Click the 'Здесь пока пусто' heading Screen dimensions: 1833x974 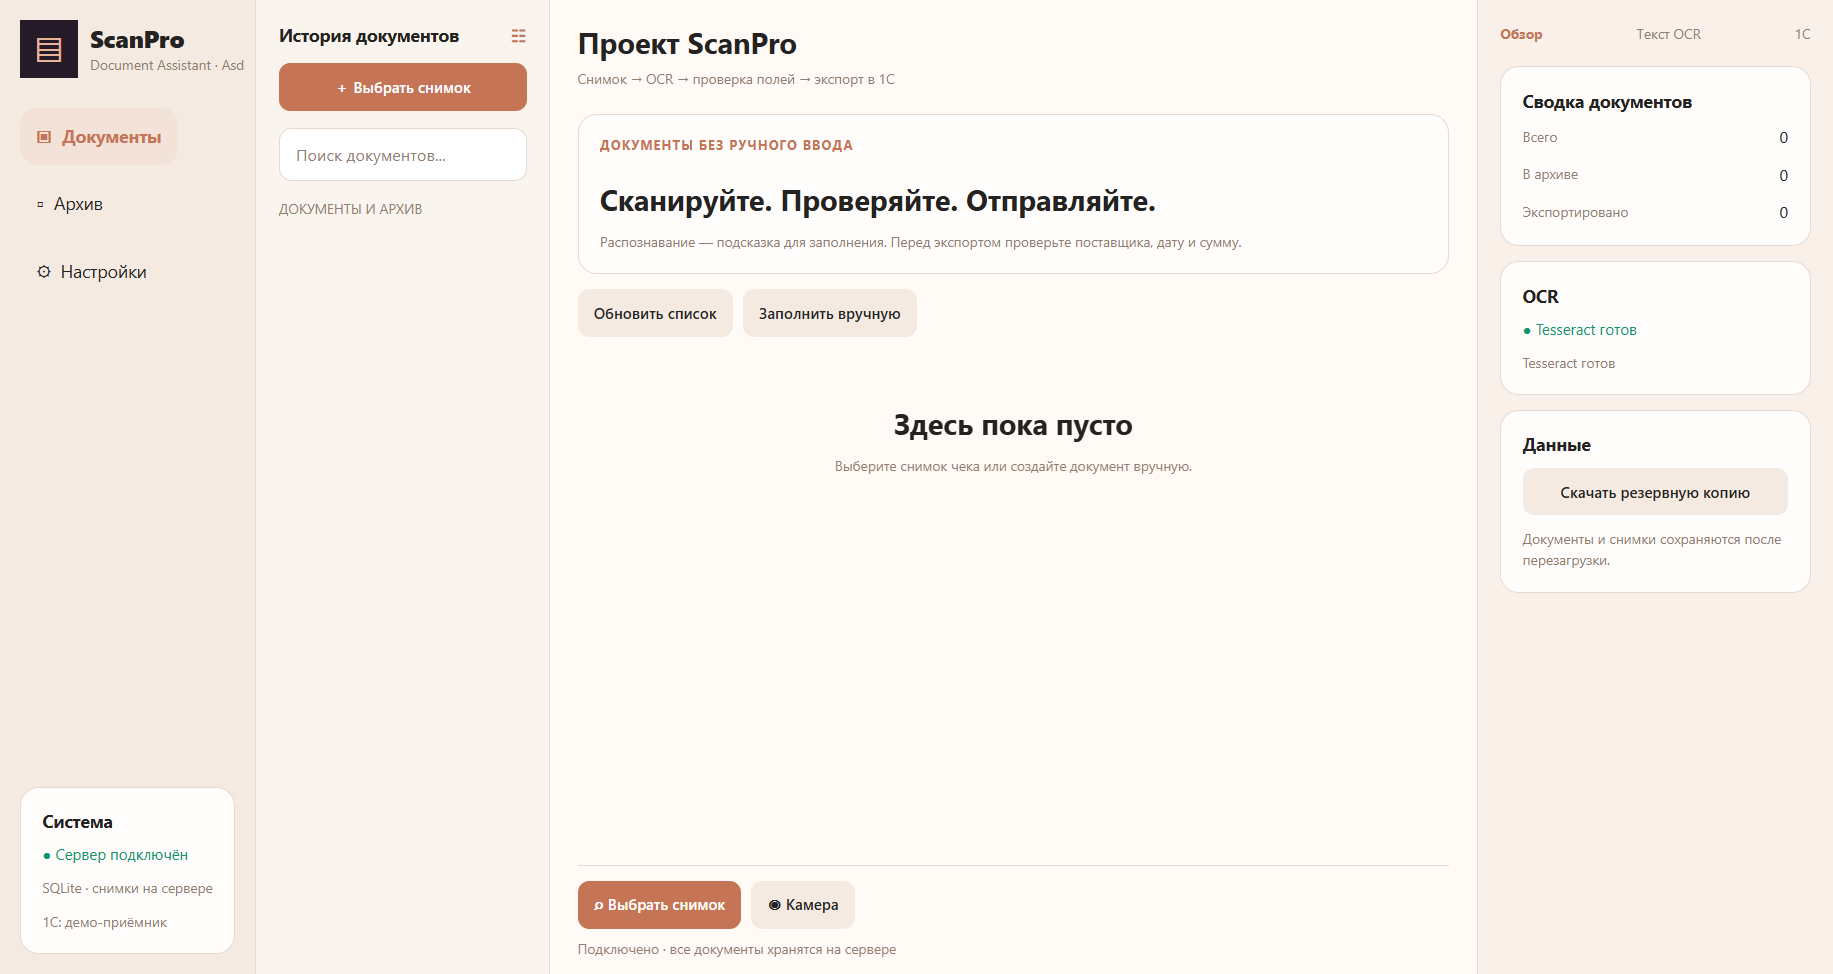point(1013,425)
